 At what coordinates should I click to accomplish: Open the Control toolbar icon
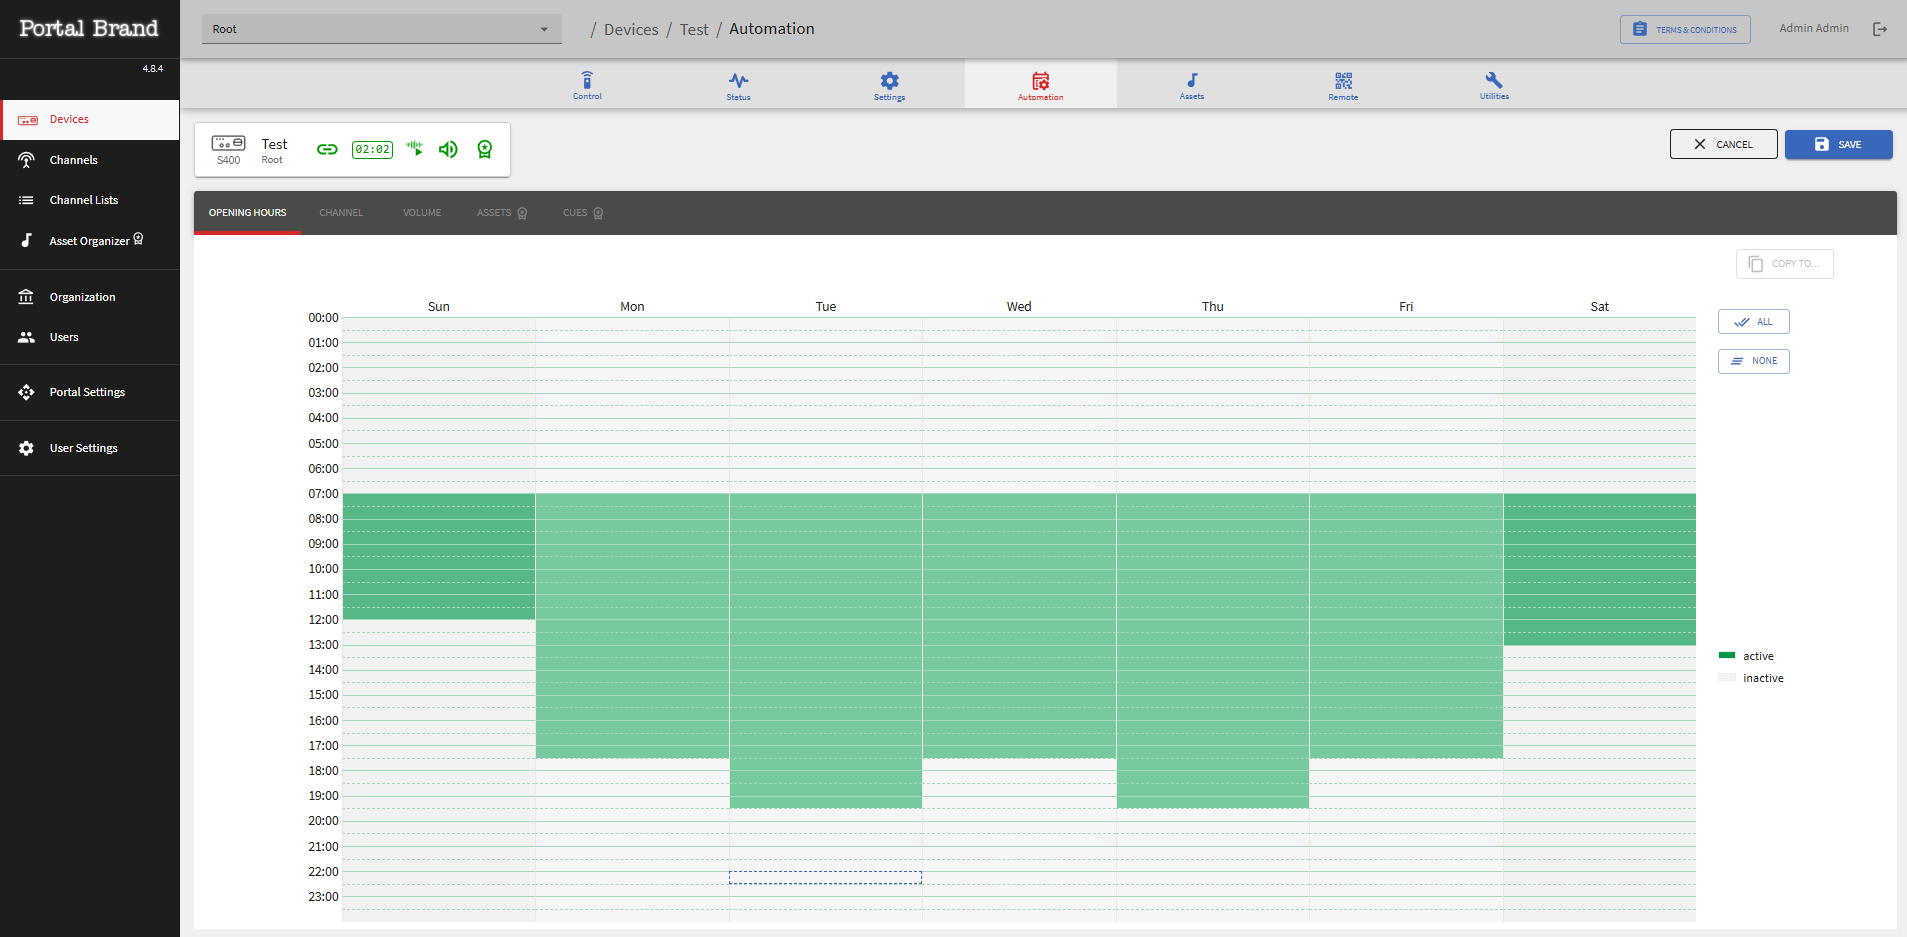point(587,85)
